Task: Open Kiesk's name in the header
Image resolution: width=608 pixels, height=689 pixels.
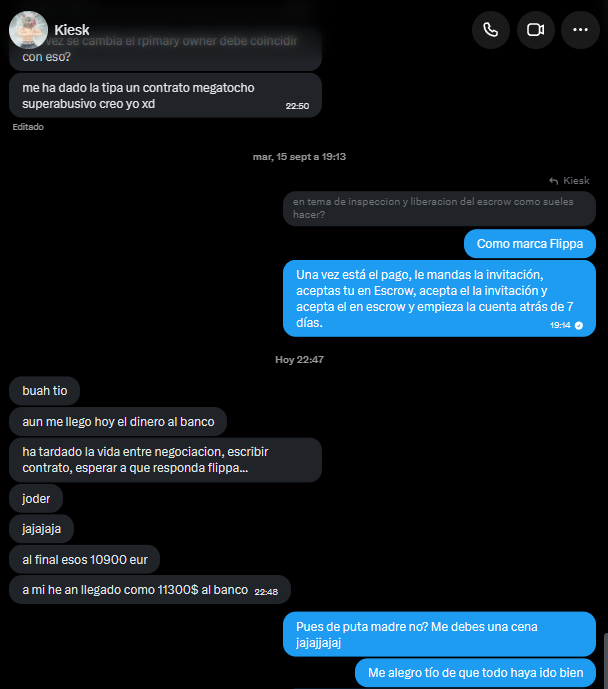Action: click(x=72, y=30)
